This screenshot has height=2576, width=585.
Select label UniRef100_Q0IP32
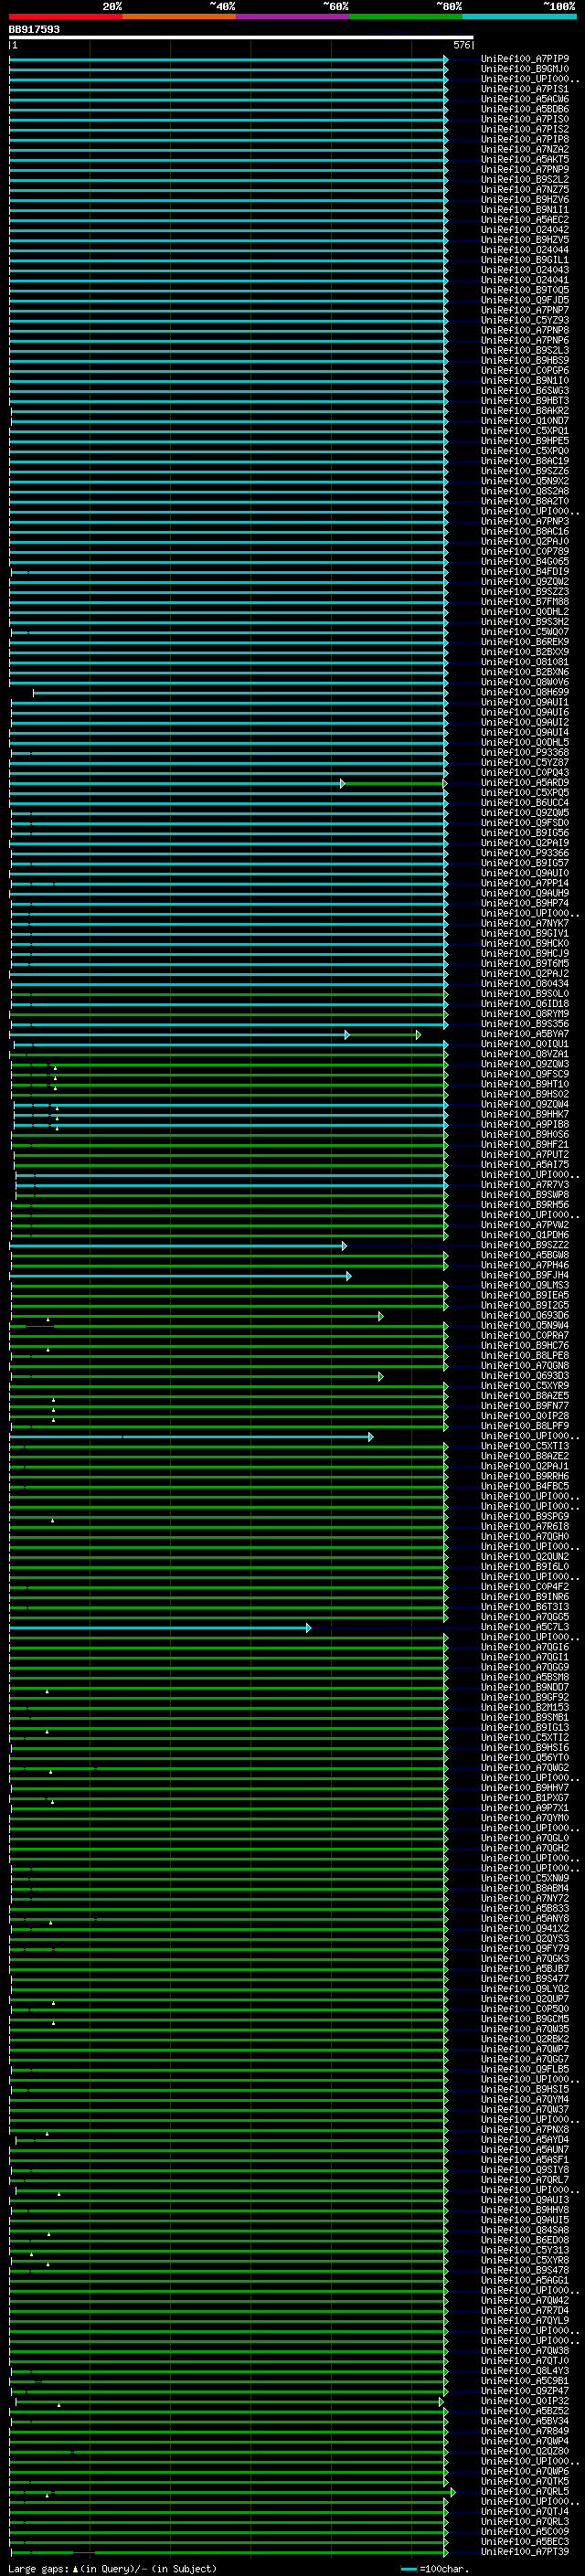pyautogui.click(x=525, y=2401)
